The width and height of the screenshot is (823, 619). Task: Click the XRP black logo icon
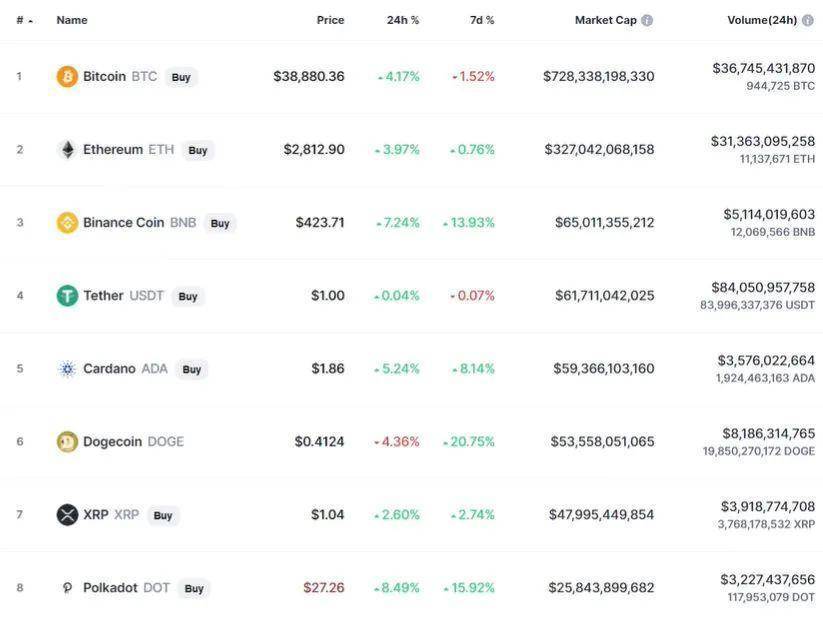coord(67,515)
